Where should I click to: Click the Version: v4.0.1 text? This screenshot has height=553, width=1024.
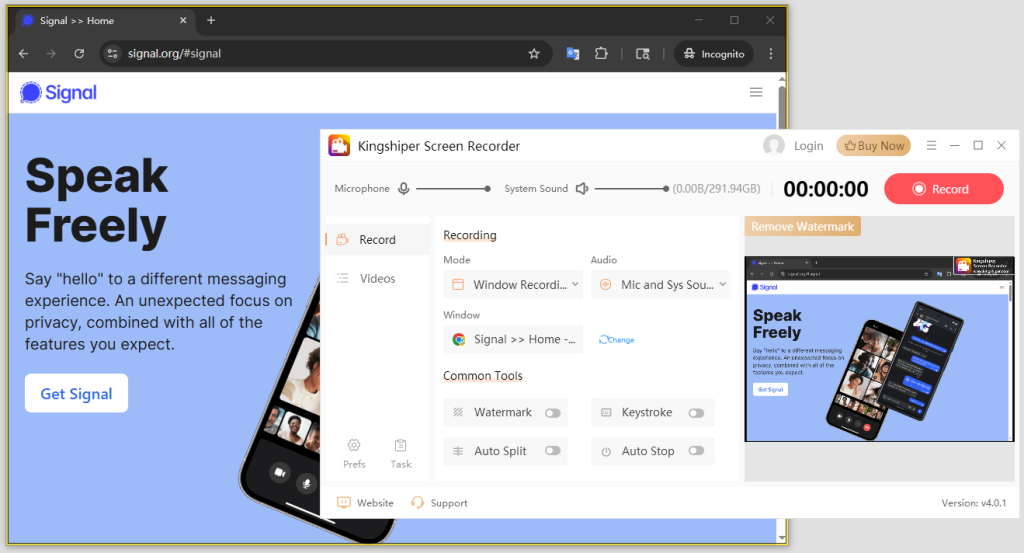(x=974, y=503)
